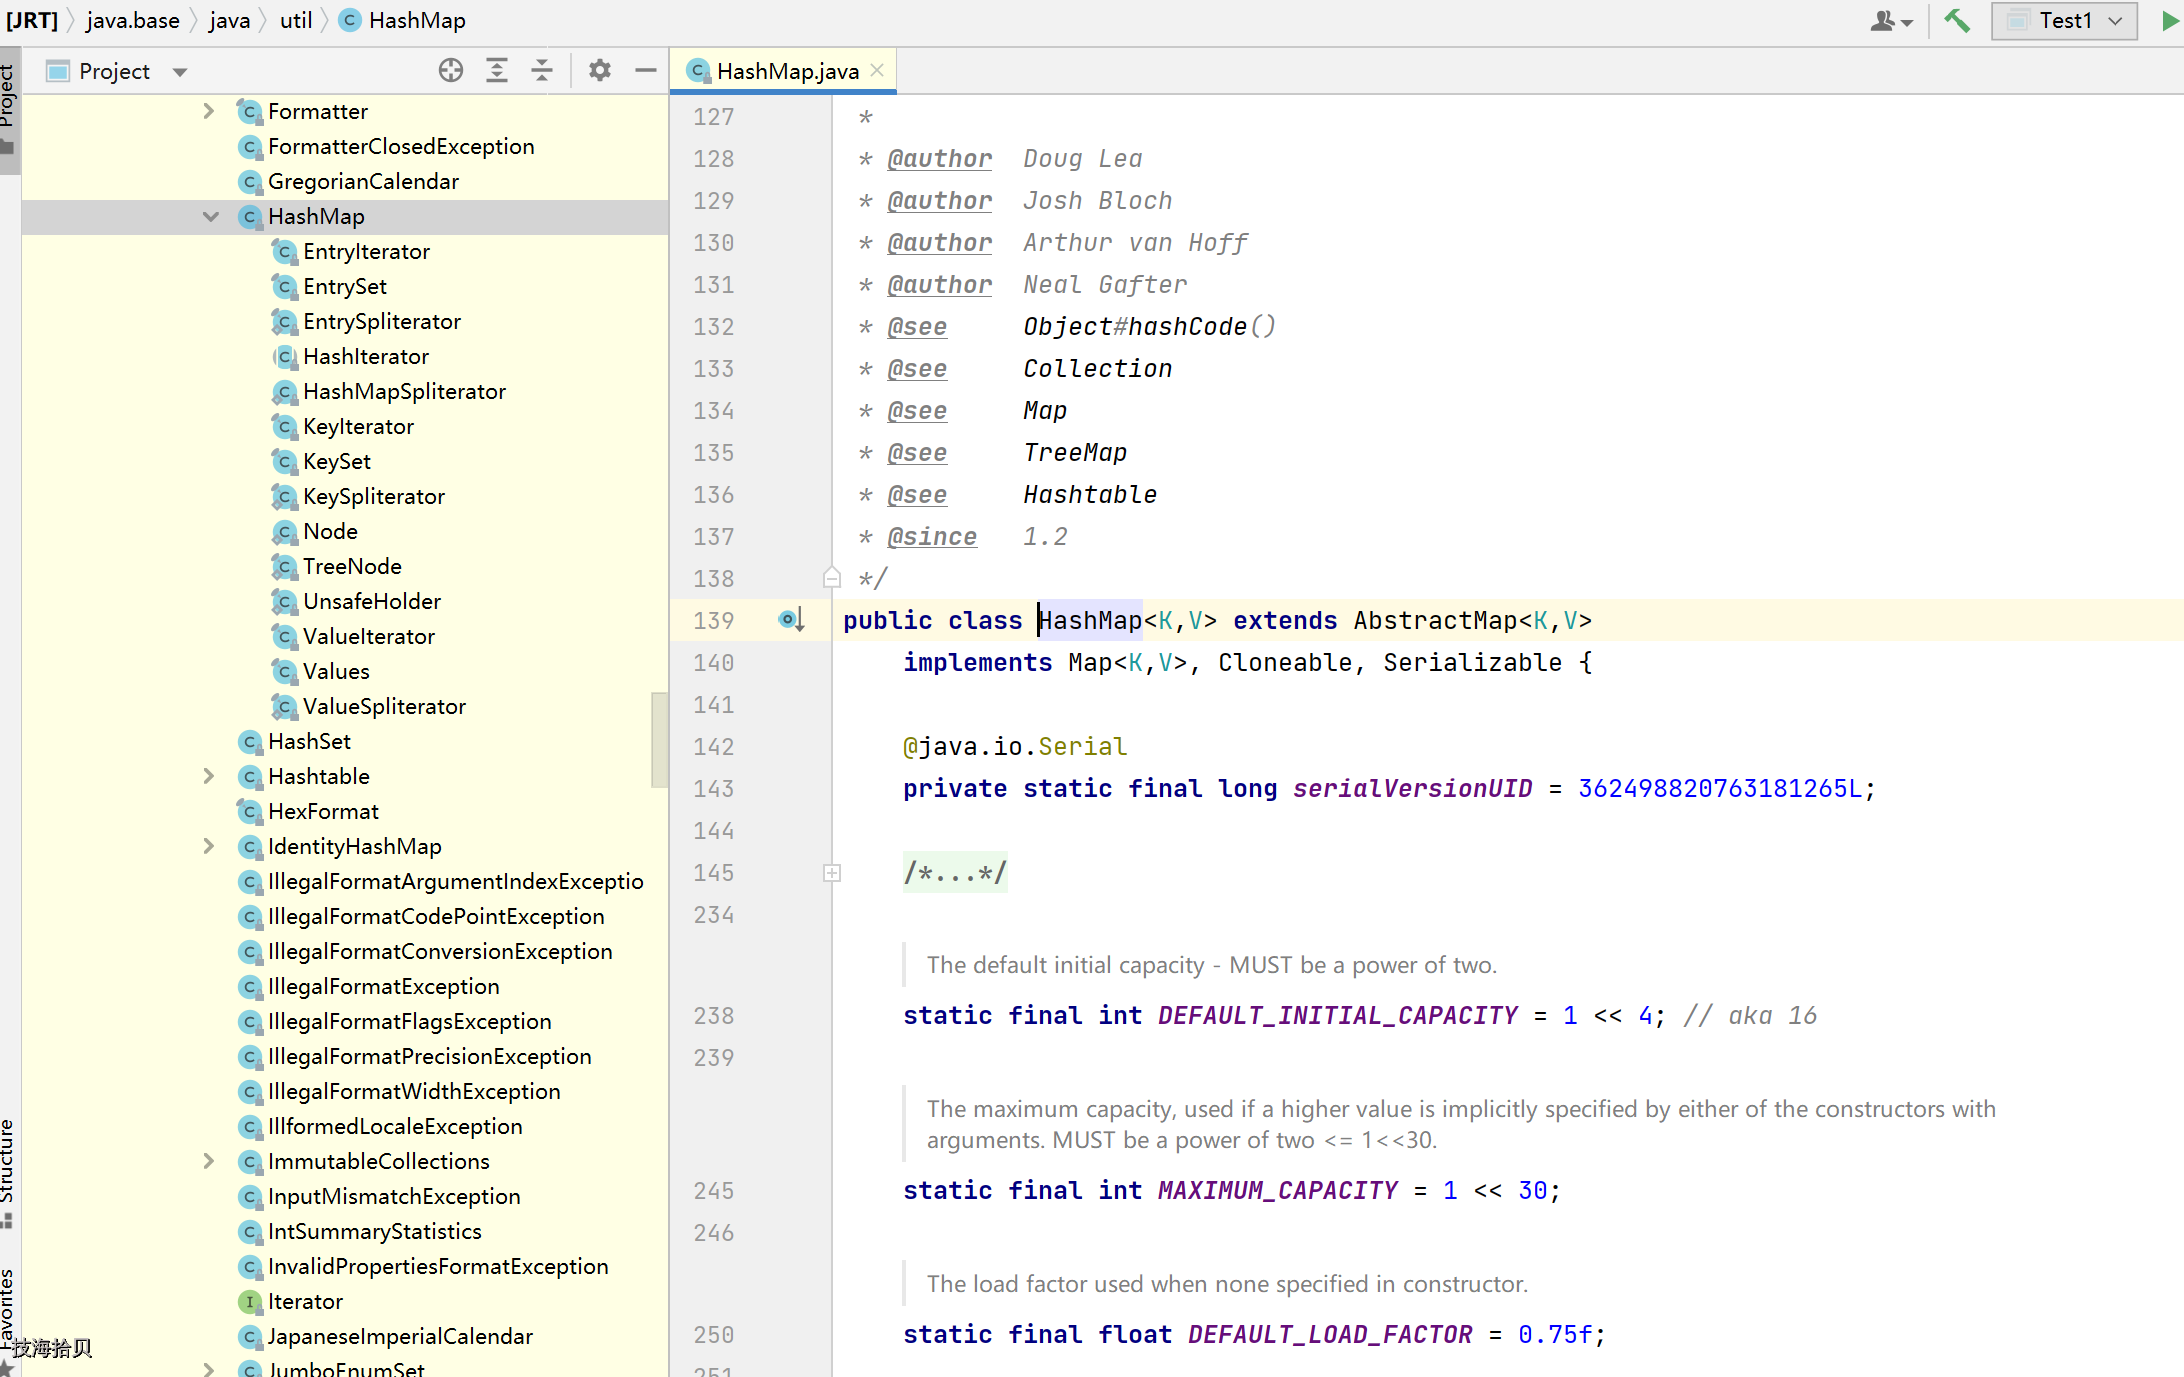Hide the Project panel with minus icon
This screenshot has height=1377, width=2184.
[x=645, y=70]
